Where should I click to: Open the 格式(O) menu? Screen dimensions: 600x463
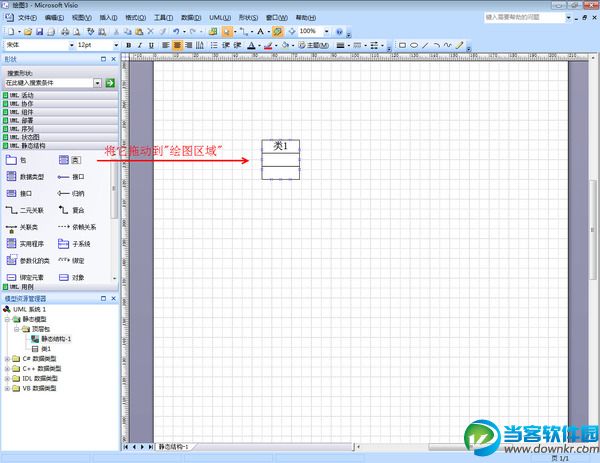(135, 18)
